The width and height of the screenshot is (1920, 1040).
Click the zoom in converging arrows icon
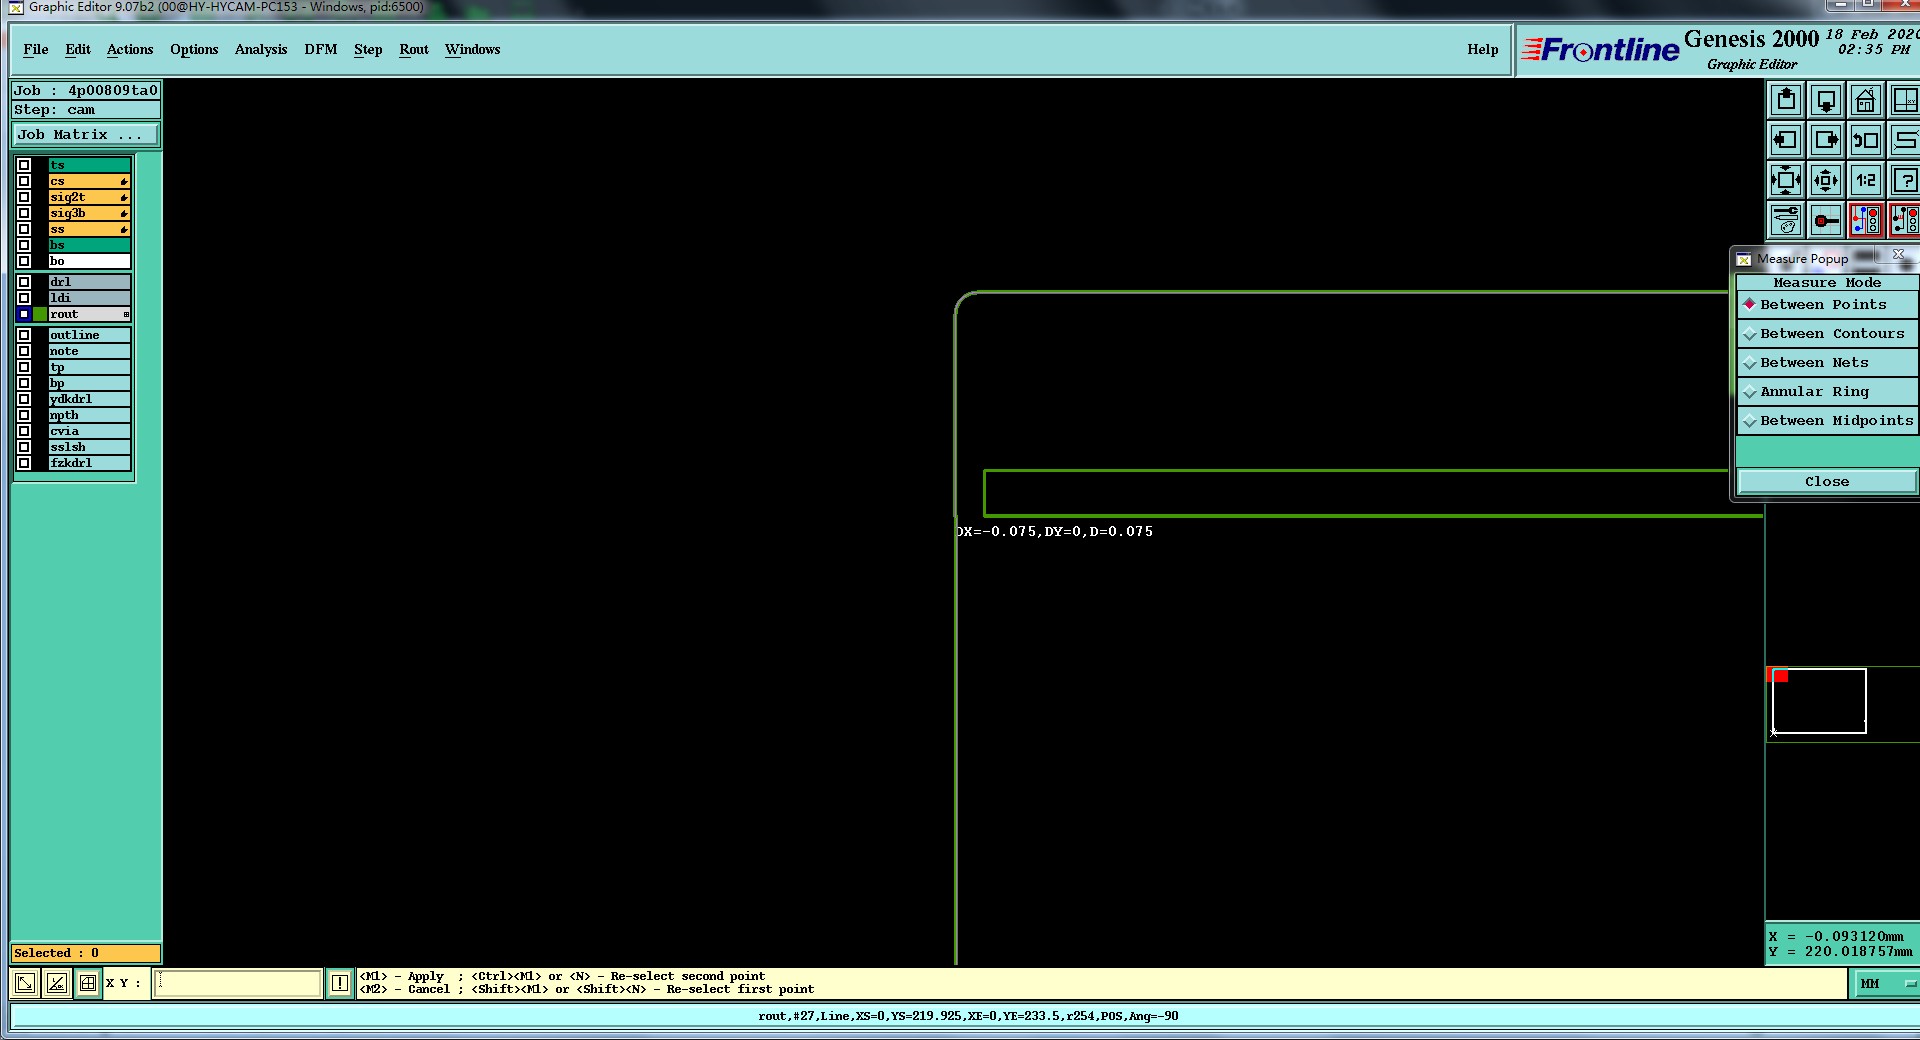(x=1786, y=181)
